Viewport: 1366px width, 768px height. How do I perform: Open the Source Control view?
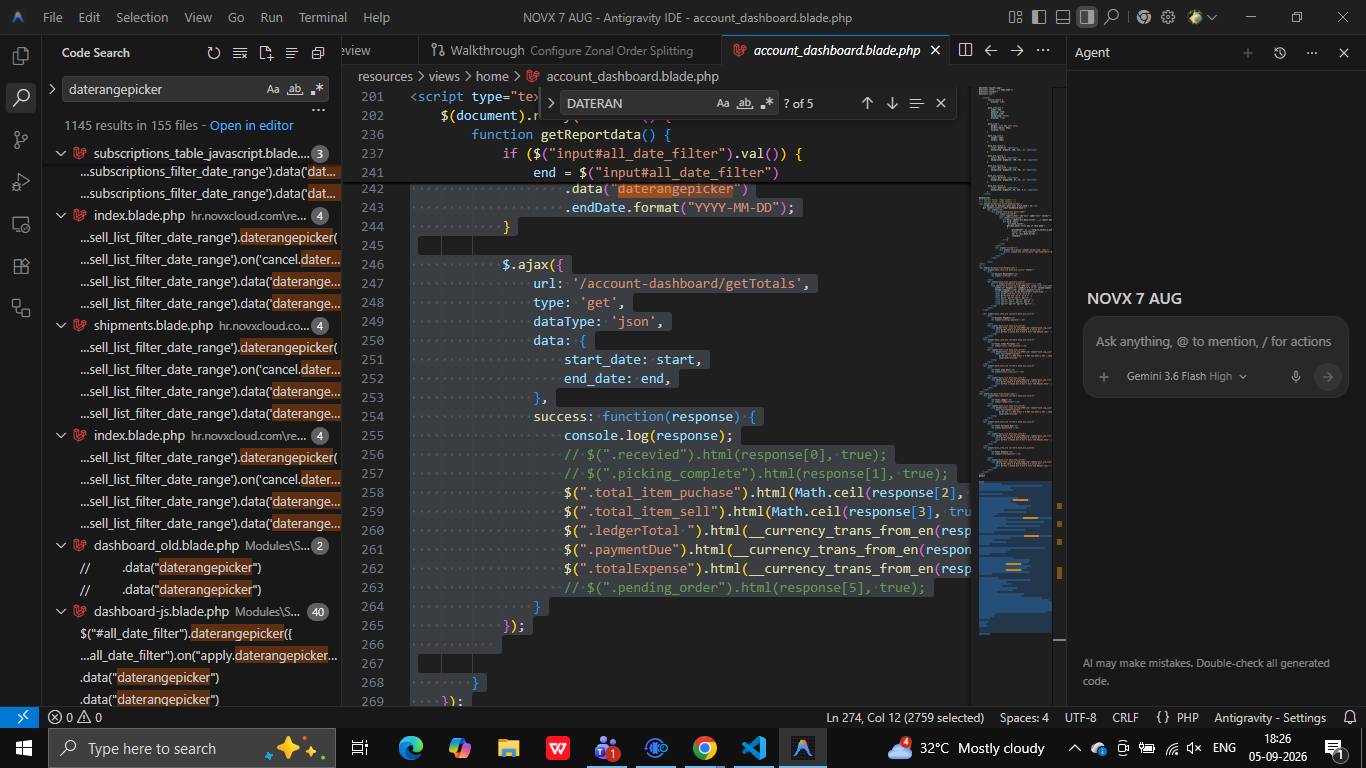[21, 140]
